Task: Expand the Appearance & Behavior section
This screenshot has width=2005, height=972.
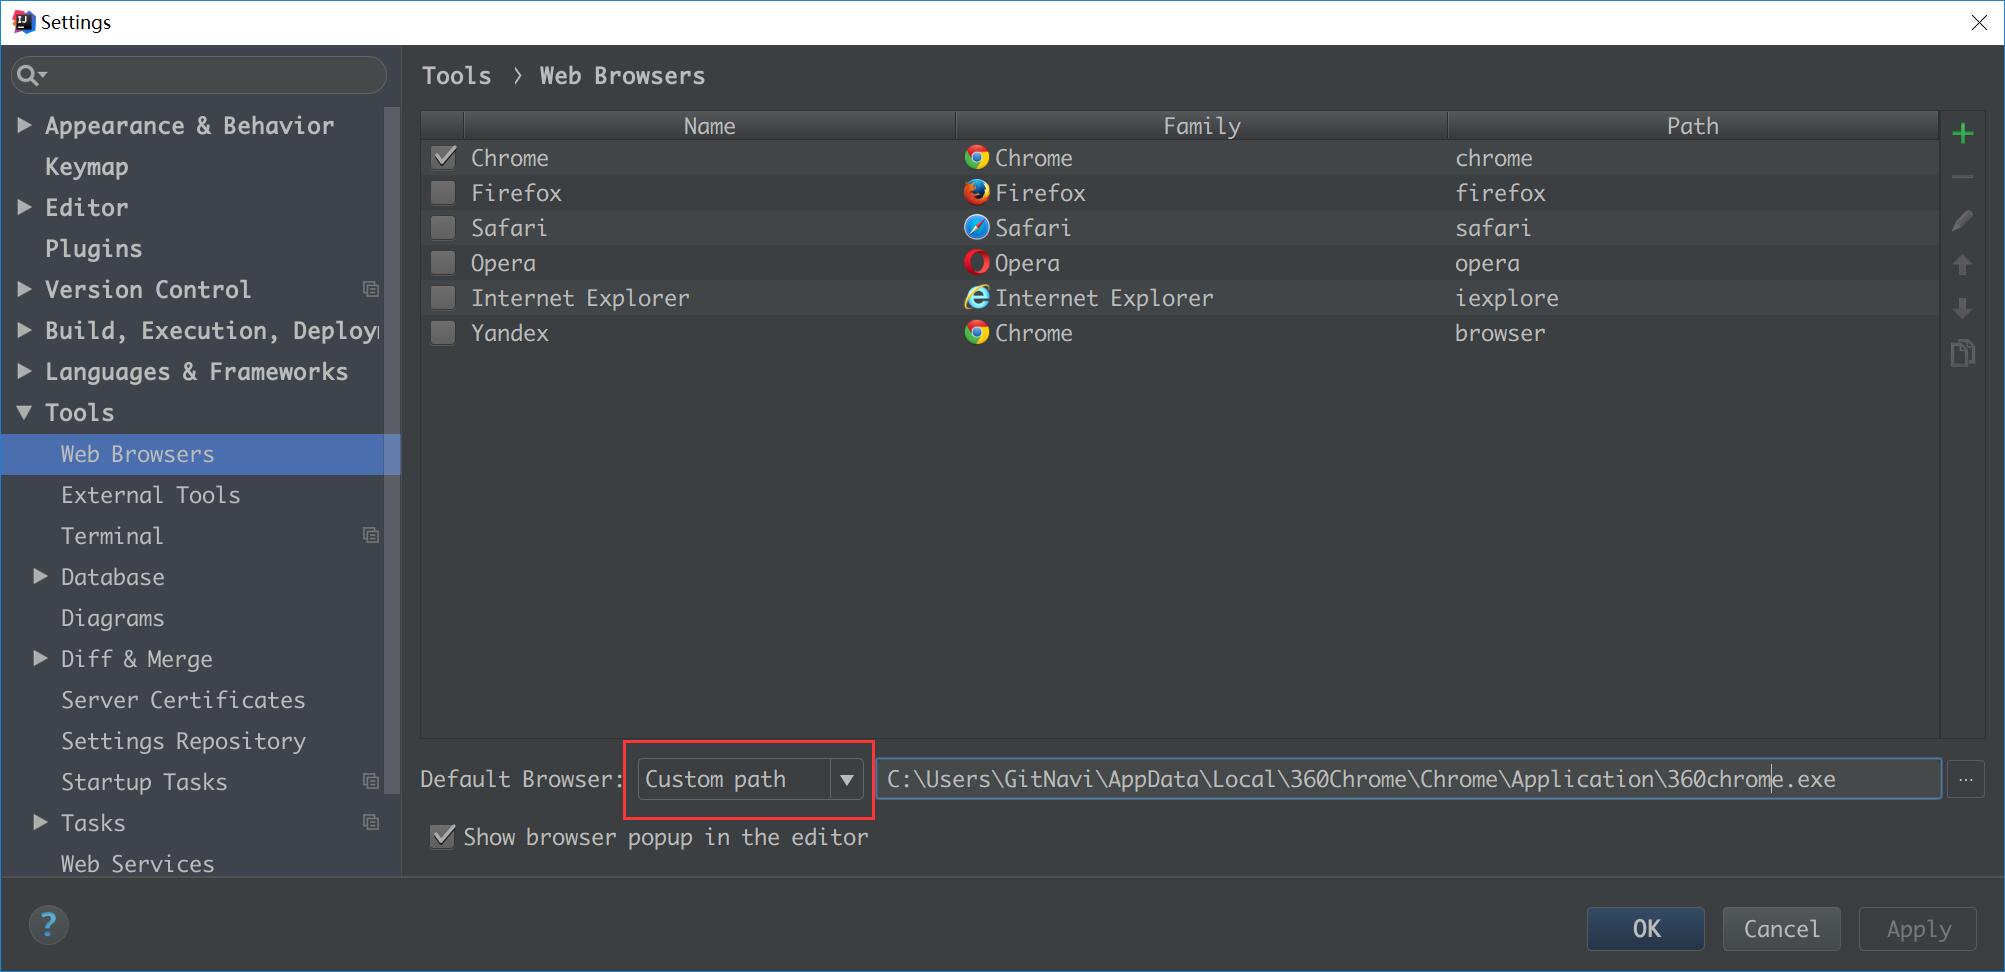Action: (24, 126)
